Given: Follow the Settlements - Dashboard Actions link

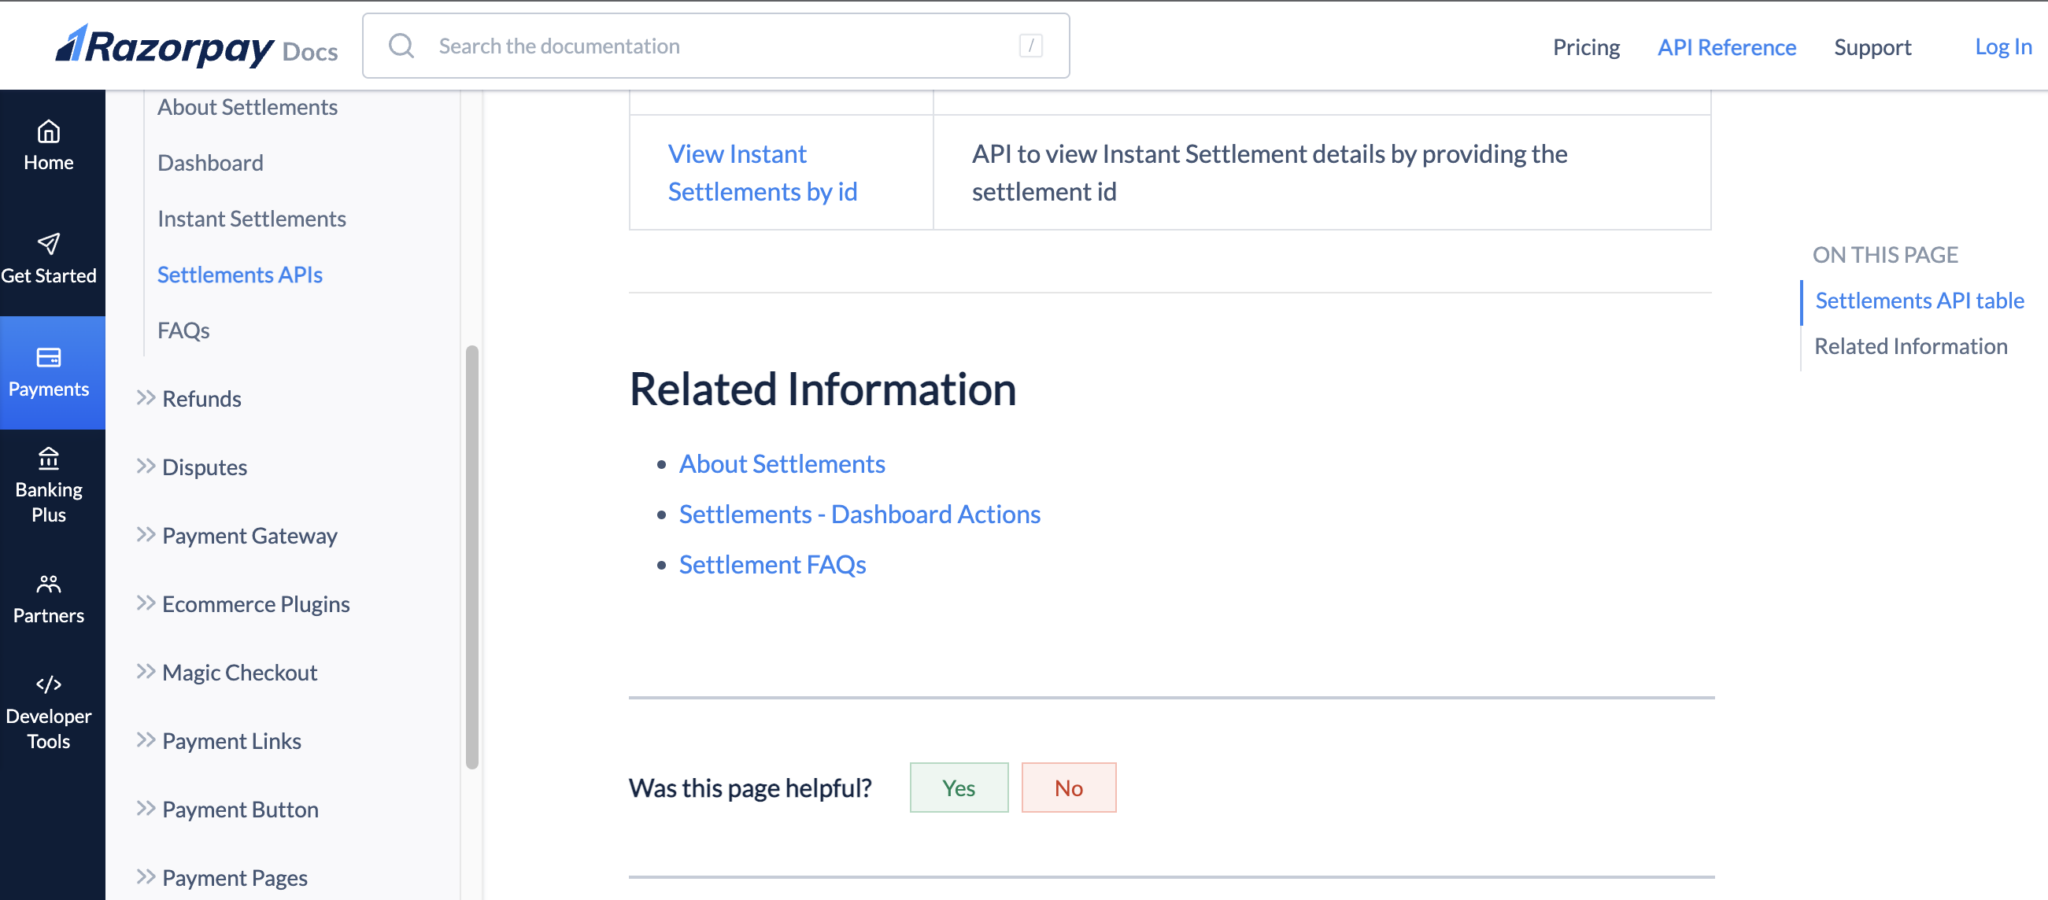Looking at the screenshot, I should tap(859, 513).
